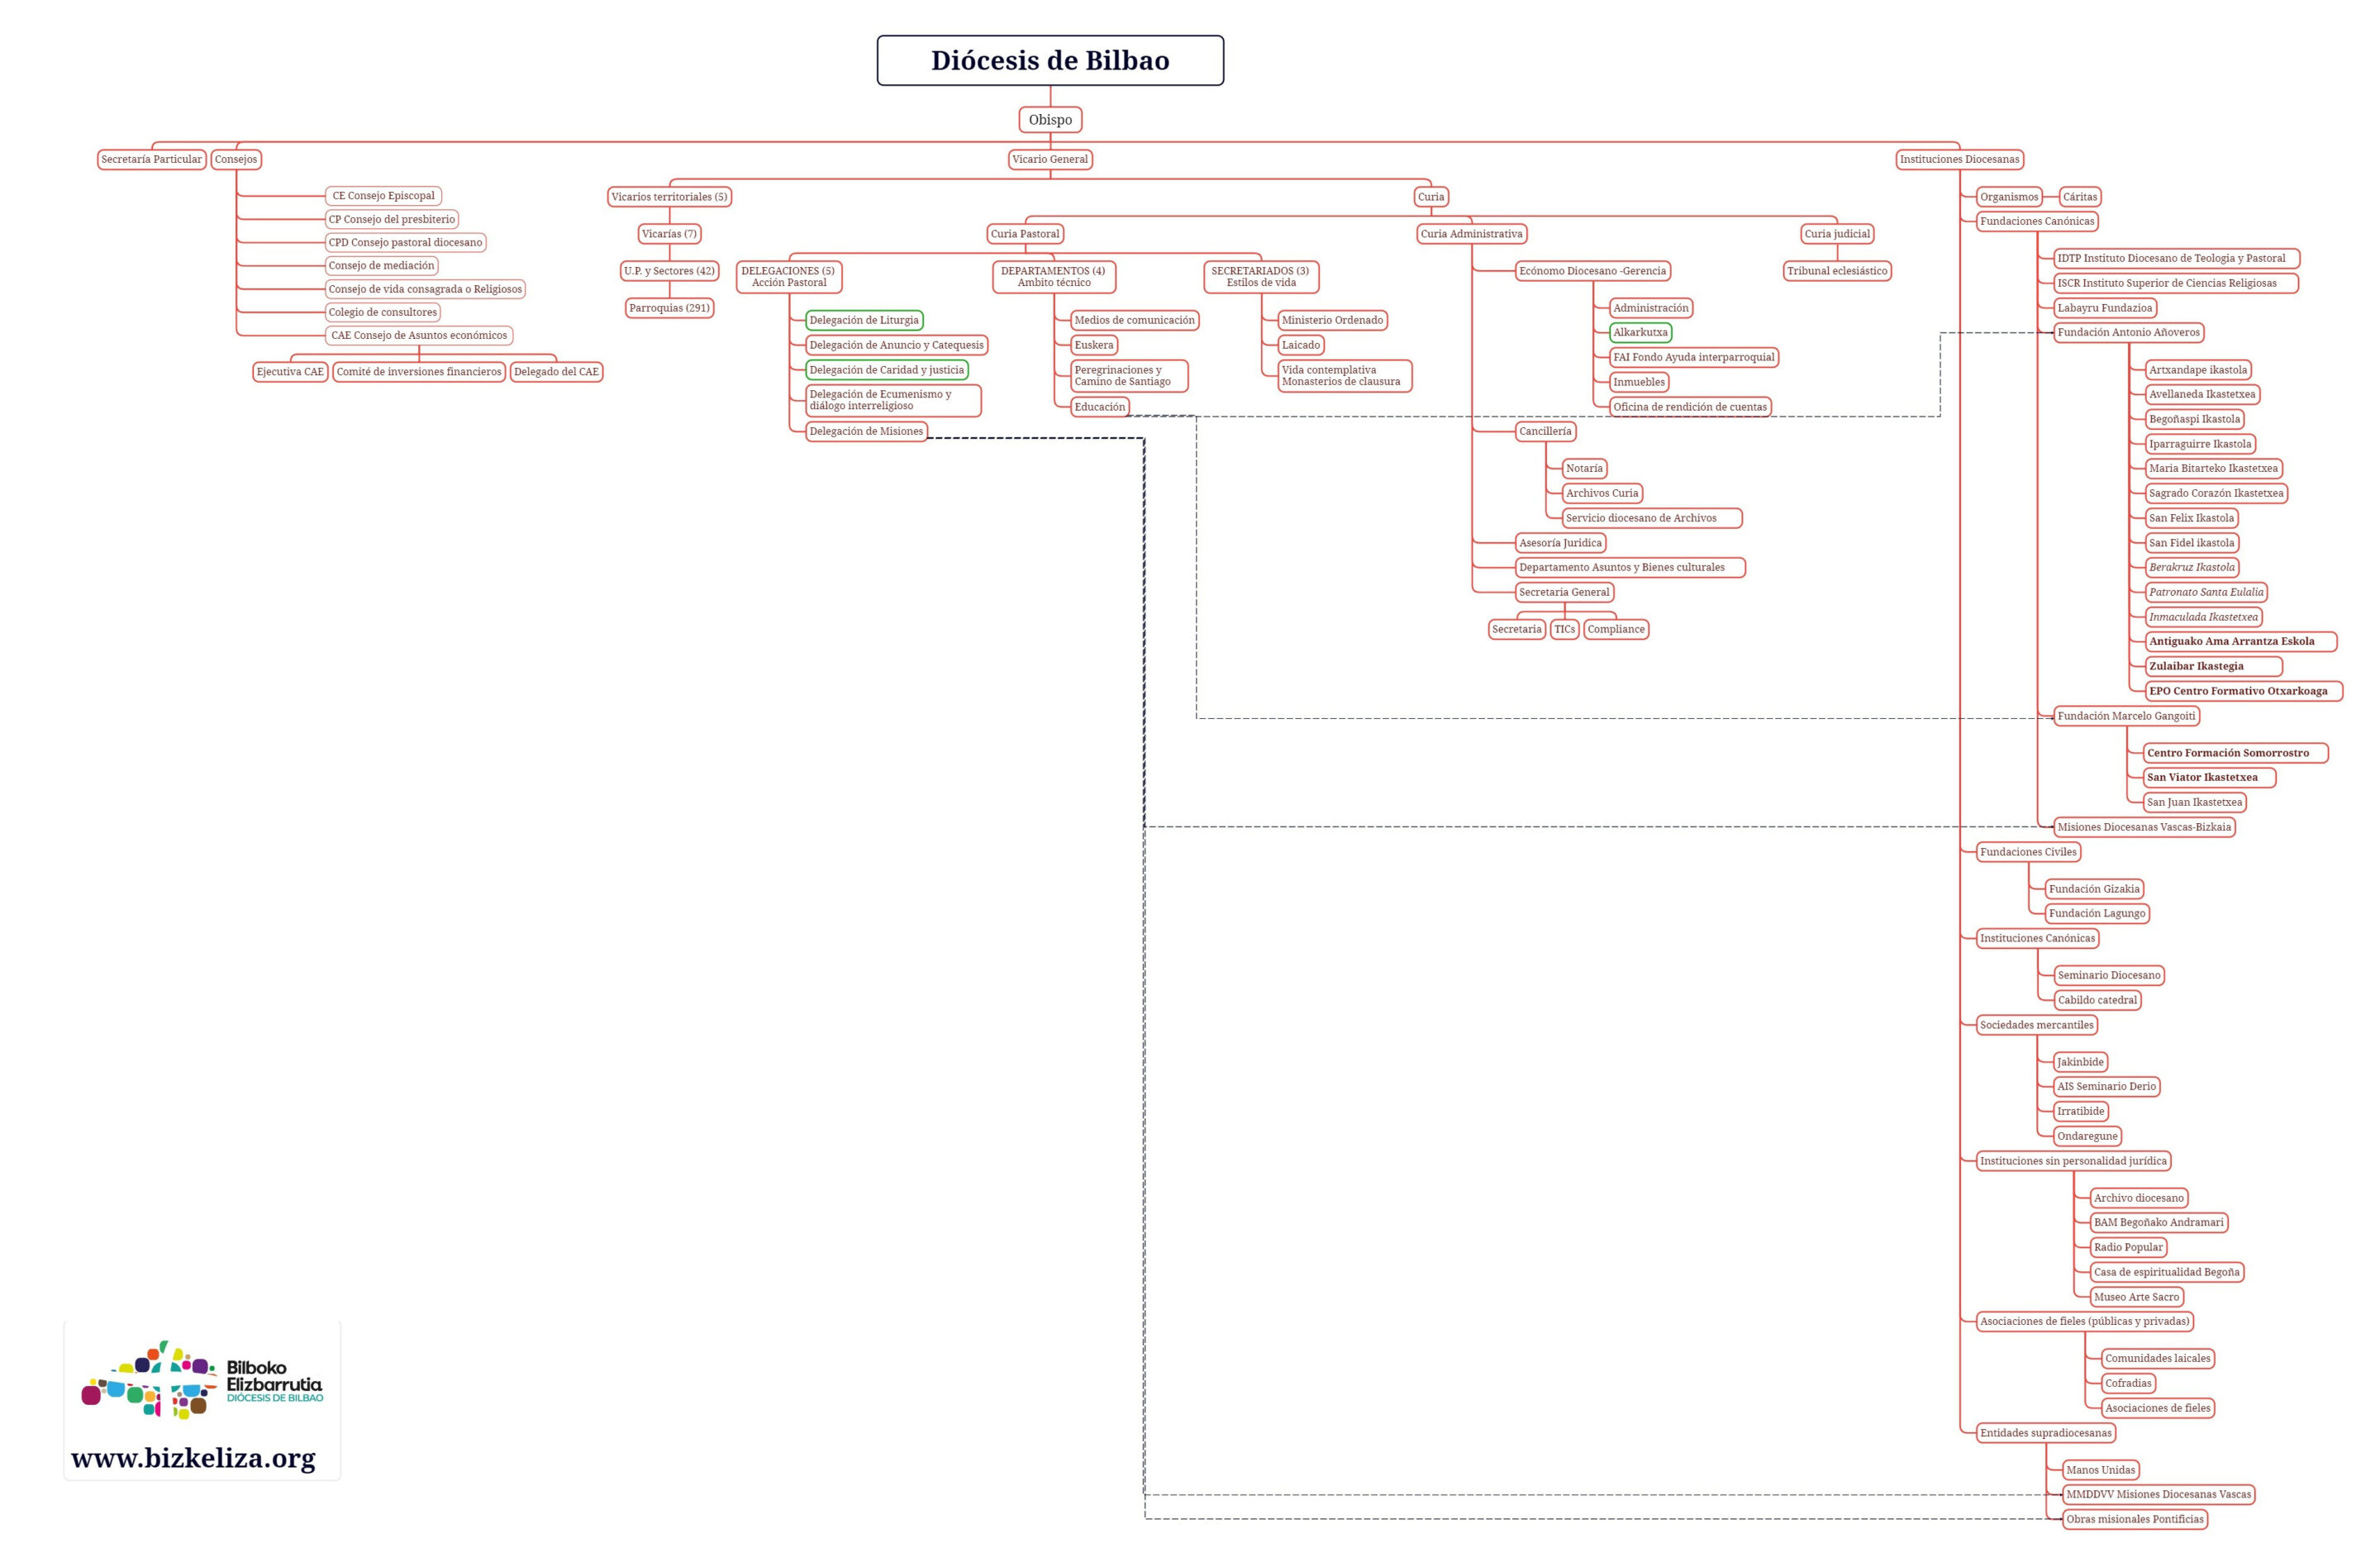This screenshot has height=1567, width=2380.
Task: Click the Educación department node
Action: 1100,407
